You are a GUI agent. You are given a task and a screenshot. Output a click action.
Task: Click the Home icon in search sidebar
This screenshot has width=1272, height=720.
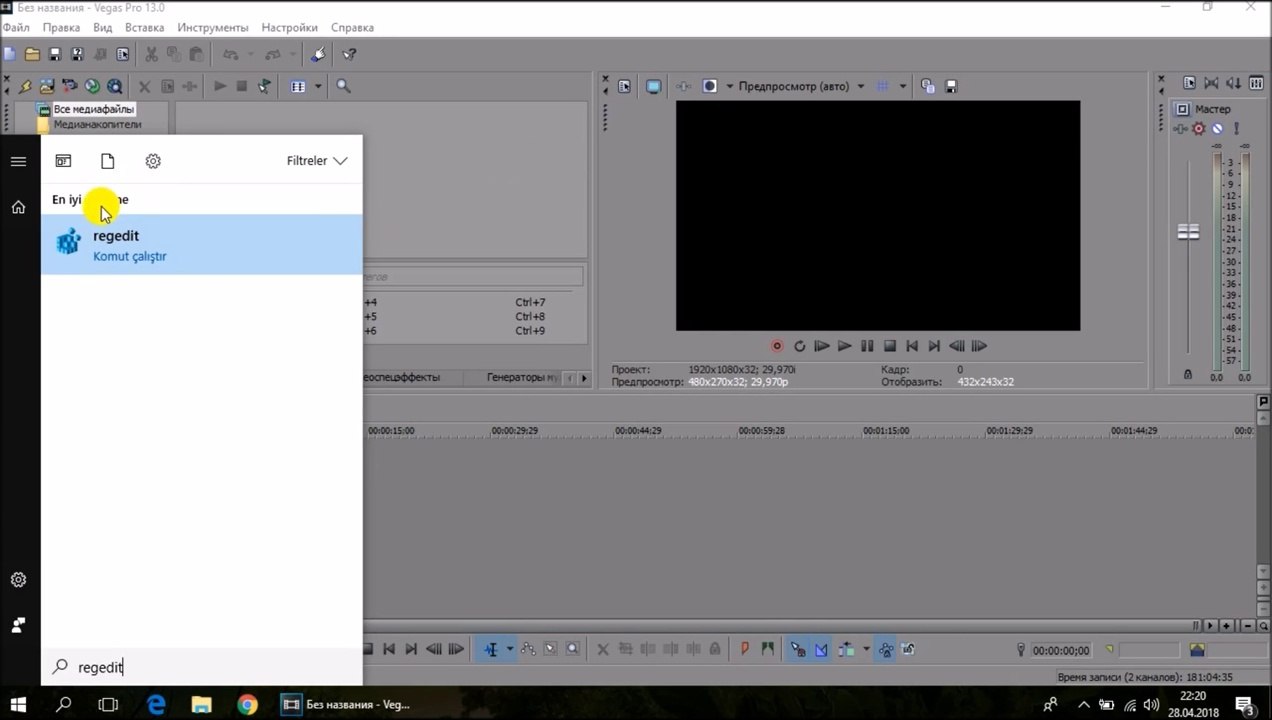(x=18, y=207)
